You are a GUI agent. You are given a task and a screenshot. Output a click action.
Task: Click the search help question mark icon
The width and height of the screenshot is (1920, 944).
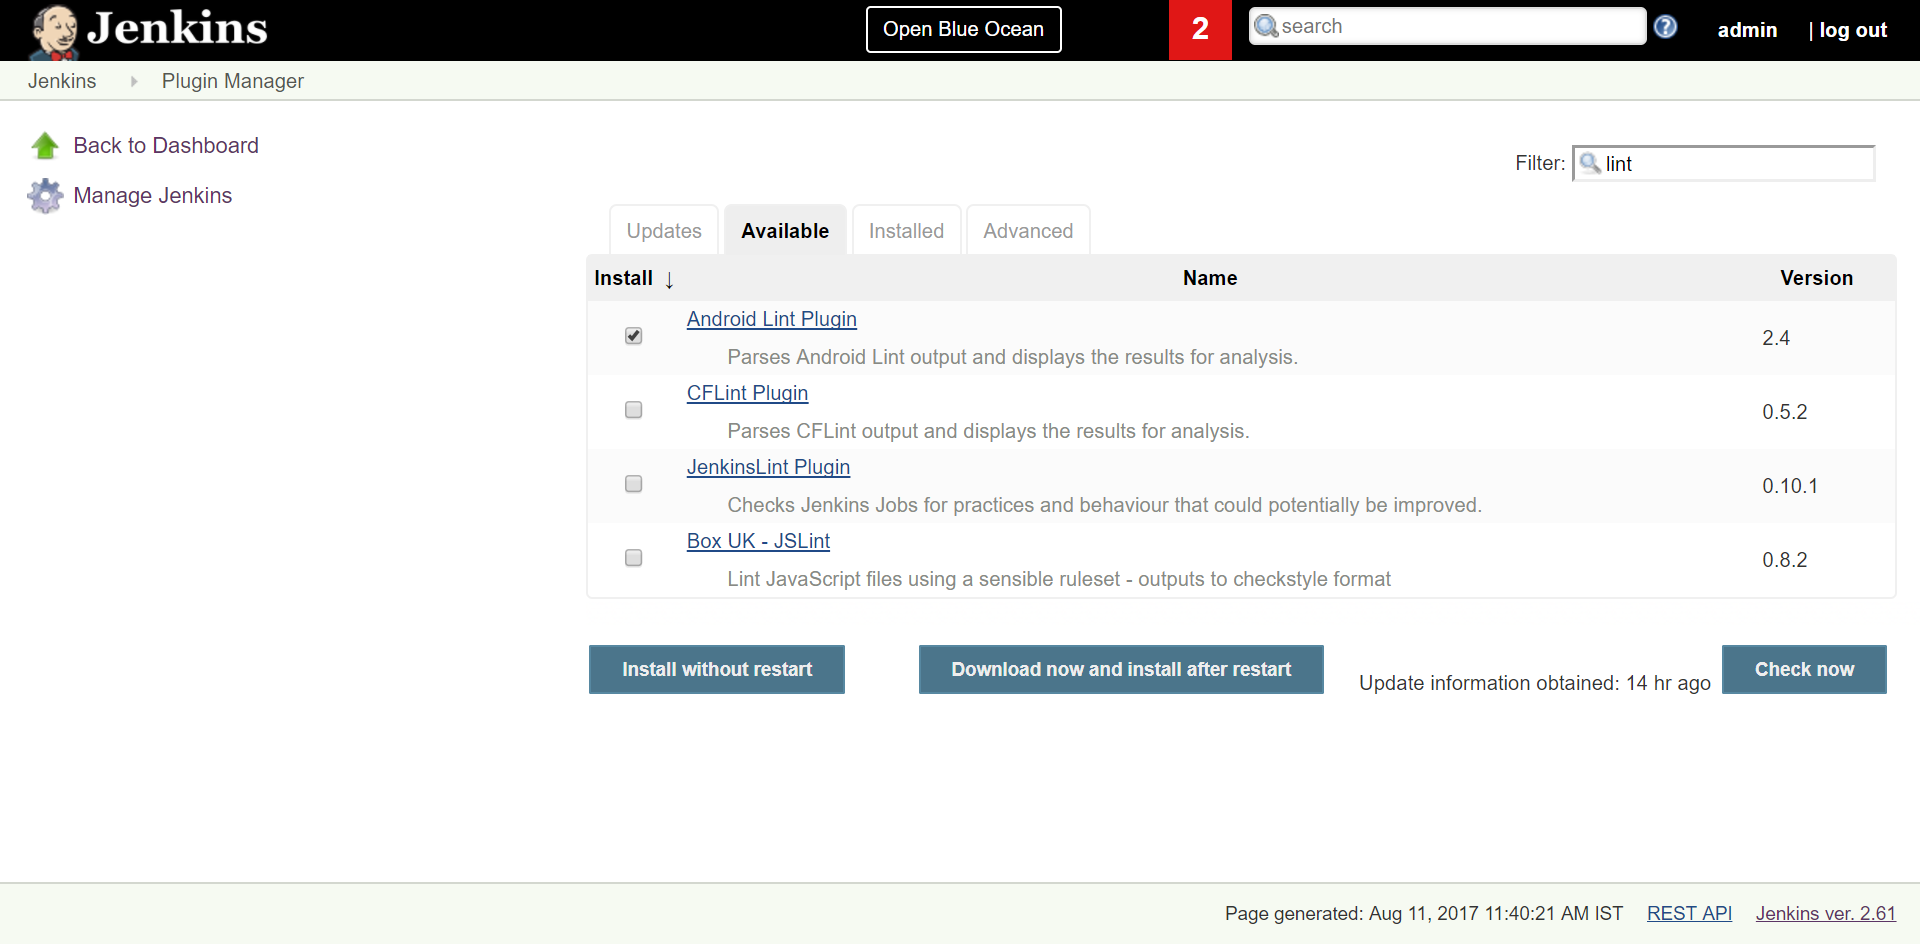pyautogui.click(x=1665, y=27)
